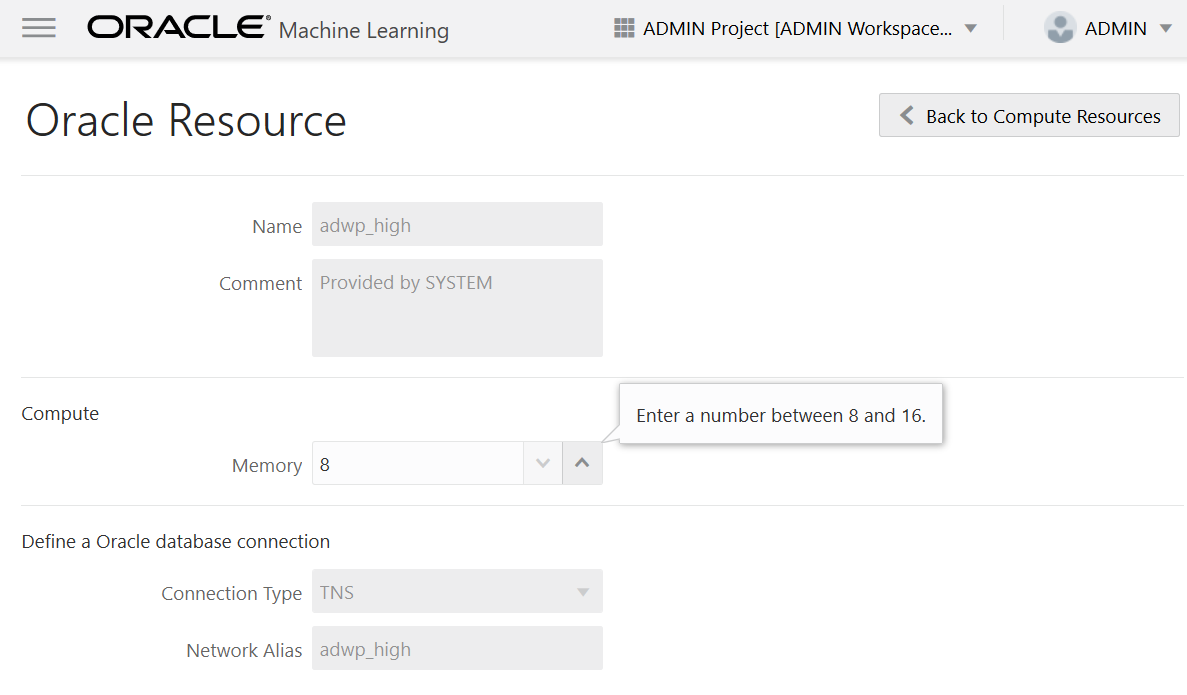Click the Connection Type label
The width and height of the screenshot is (1187, 695).
point(232,593)
